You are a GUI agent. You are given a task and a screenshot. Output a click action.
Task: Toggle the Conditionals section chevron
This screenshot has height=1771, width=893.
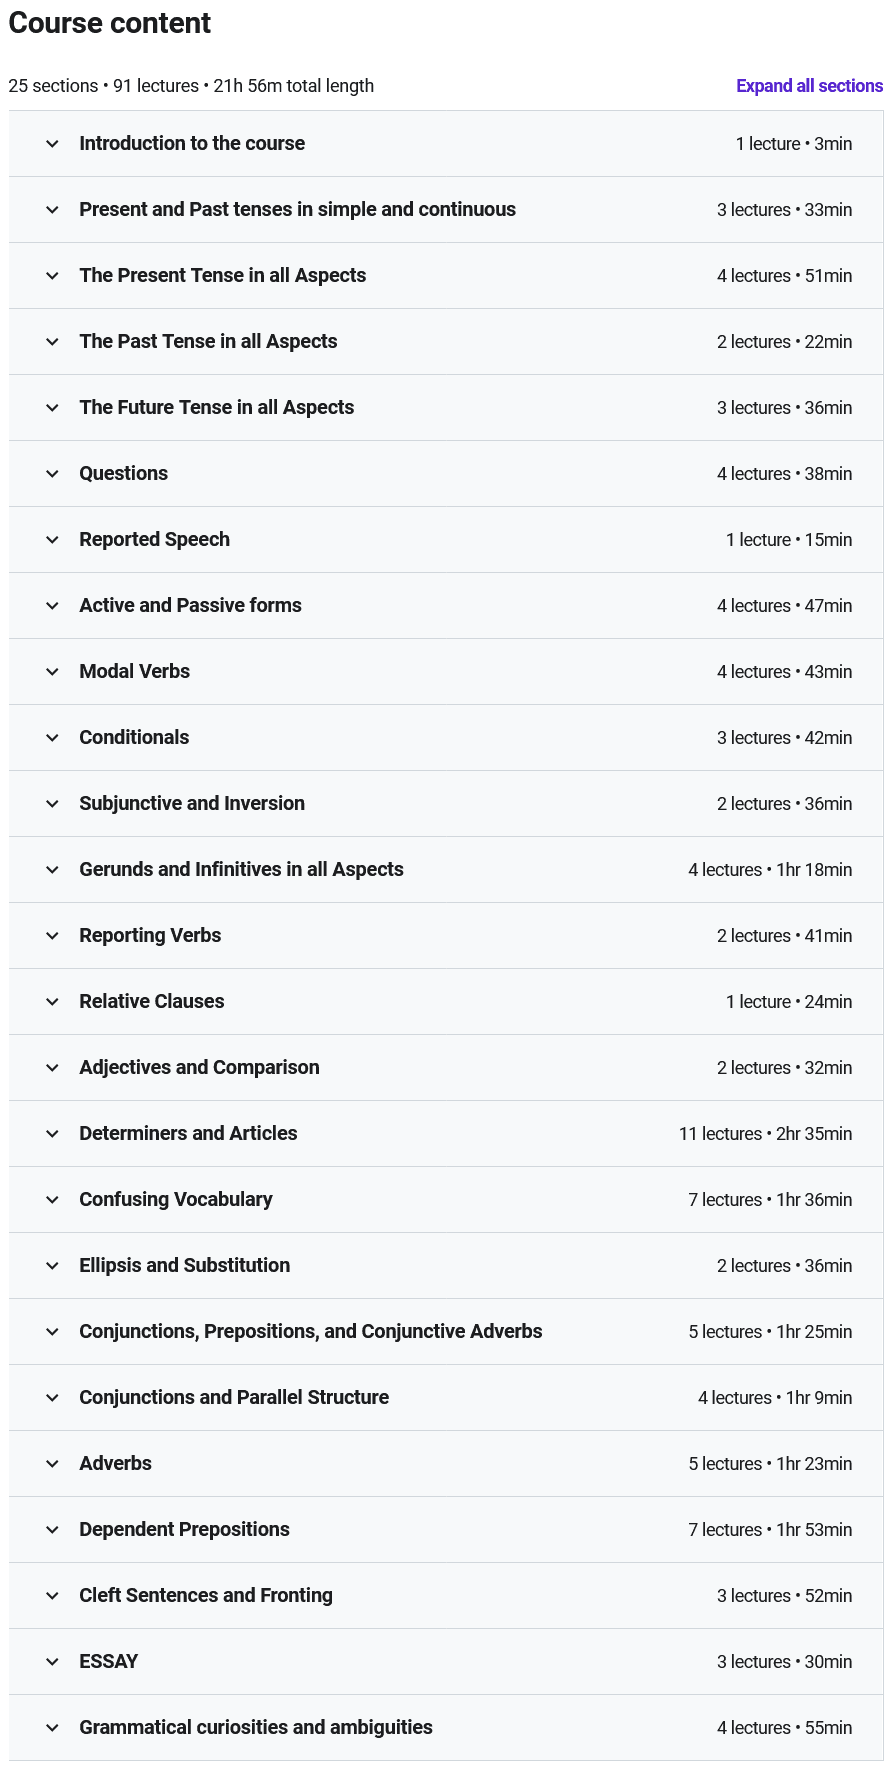click(52, 738)
